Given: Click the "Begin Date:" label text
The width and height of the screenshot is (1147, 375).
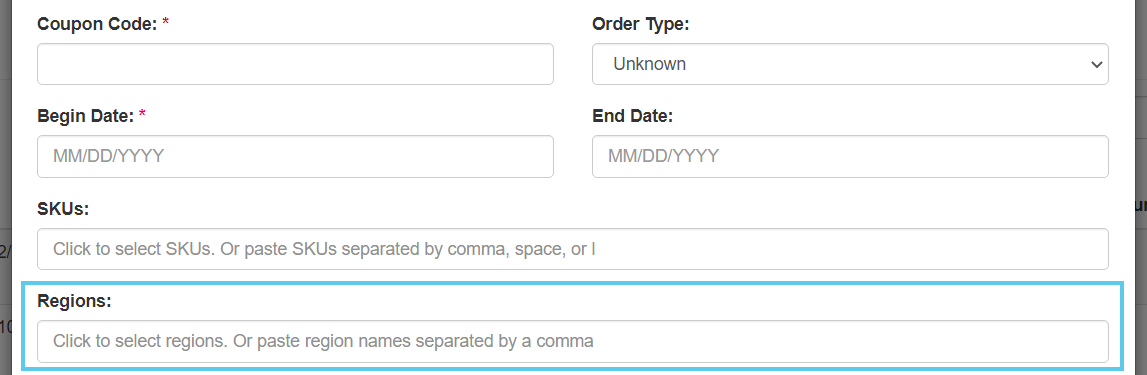Looking at the screenshot, I should 86,115.
